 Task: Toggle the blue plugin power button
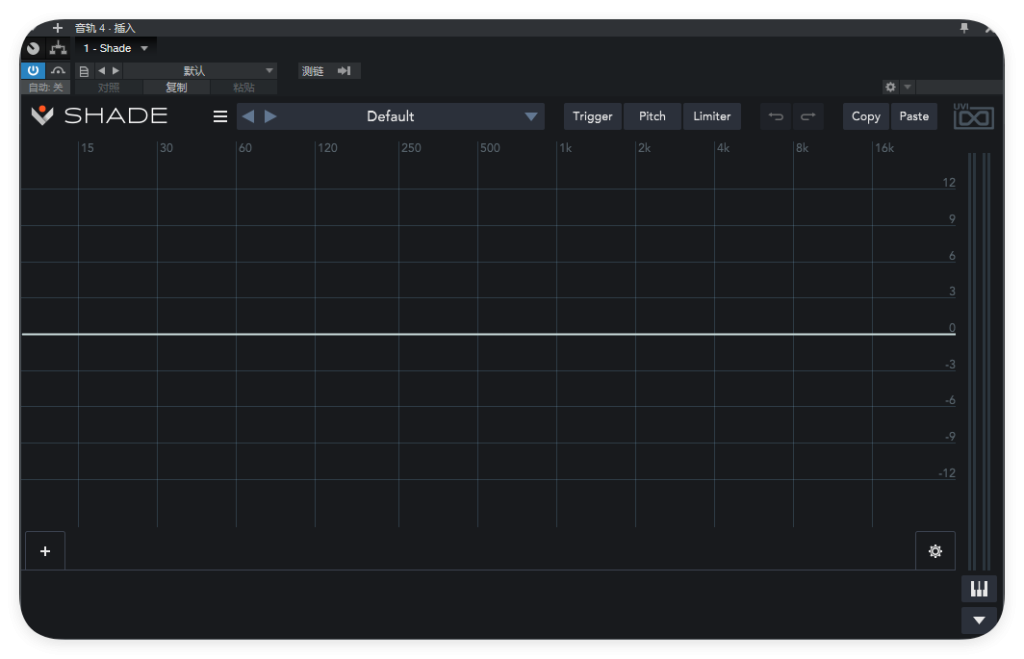[33, 71]
